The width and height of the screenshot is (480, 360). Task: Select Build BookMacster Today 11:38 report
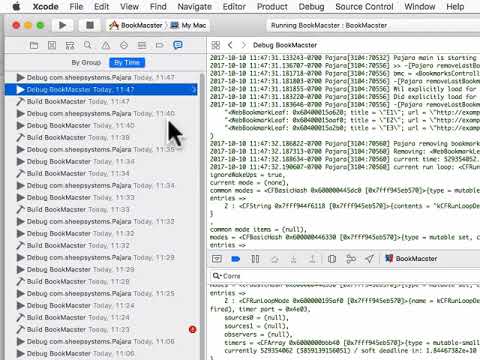[101, 137]
